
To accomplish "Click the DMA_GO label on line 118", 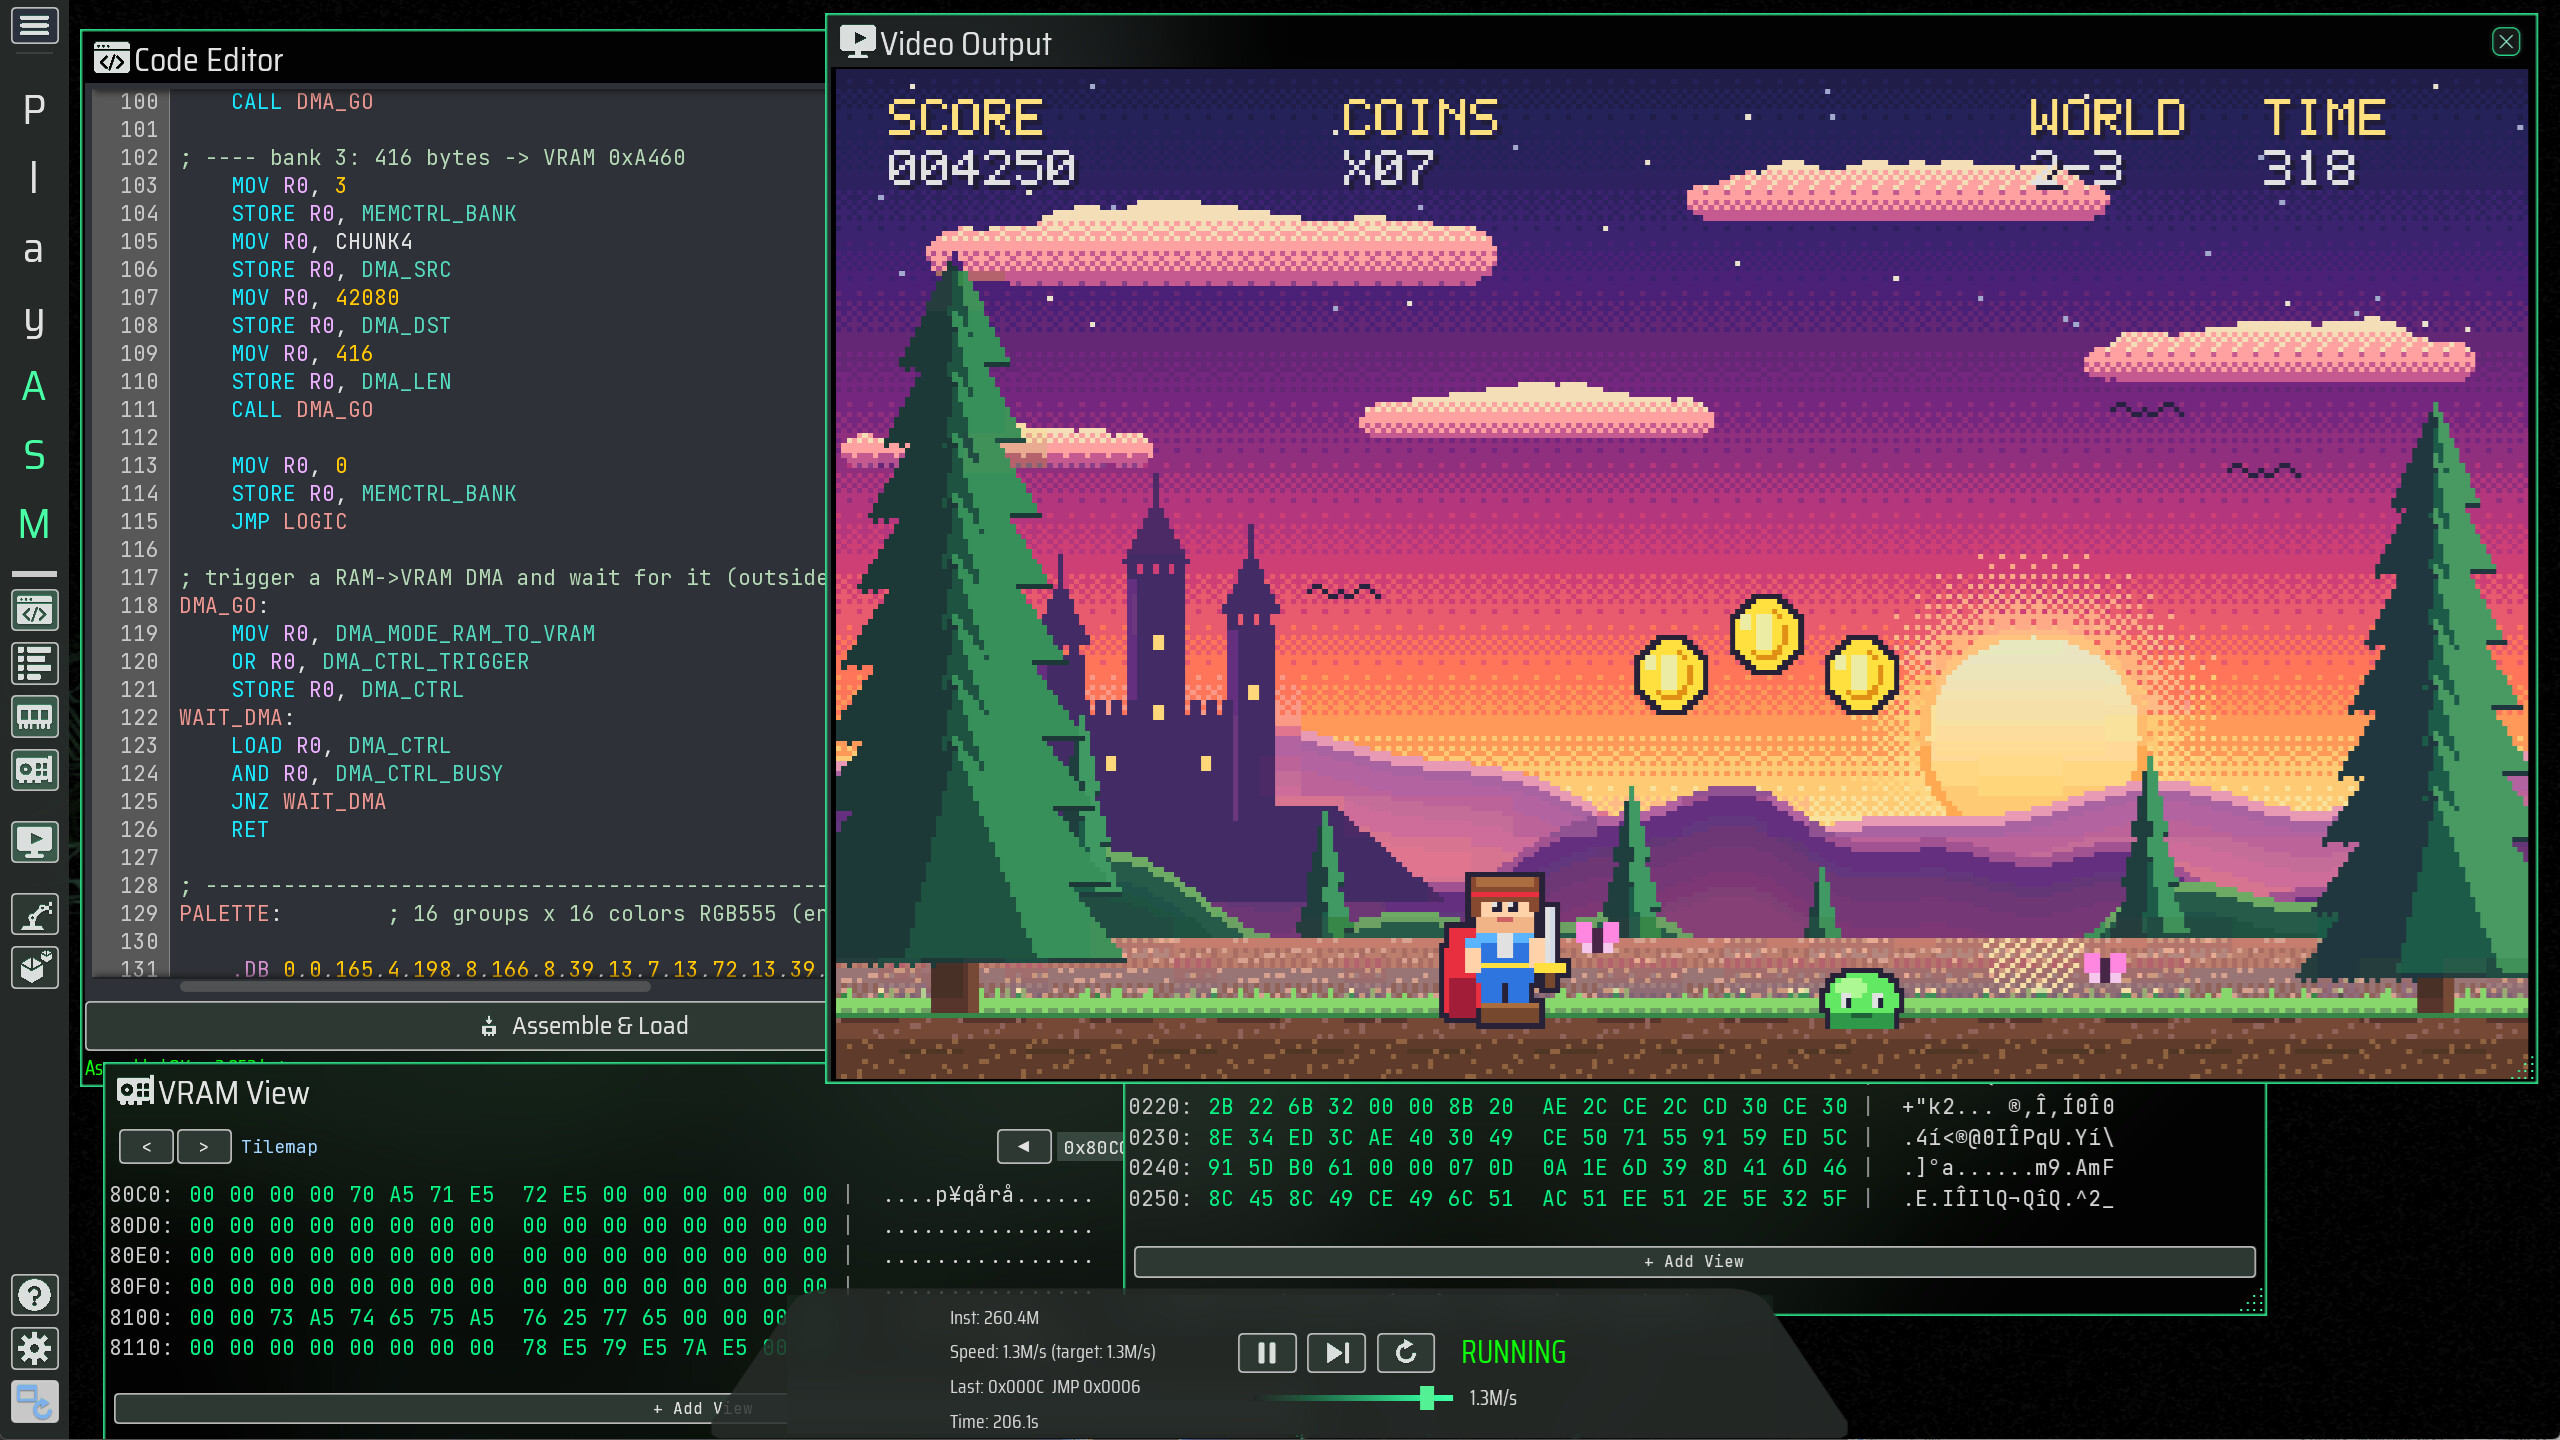I will point(218,606).
